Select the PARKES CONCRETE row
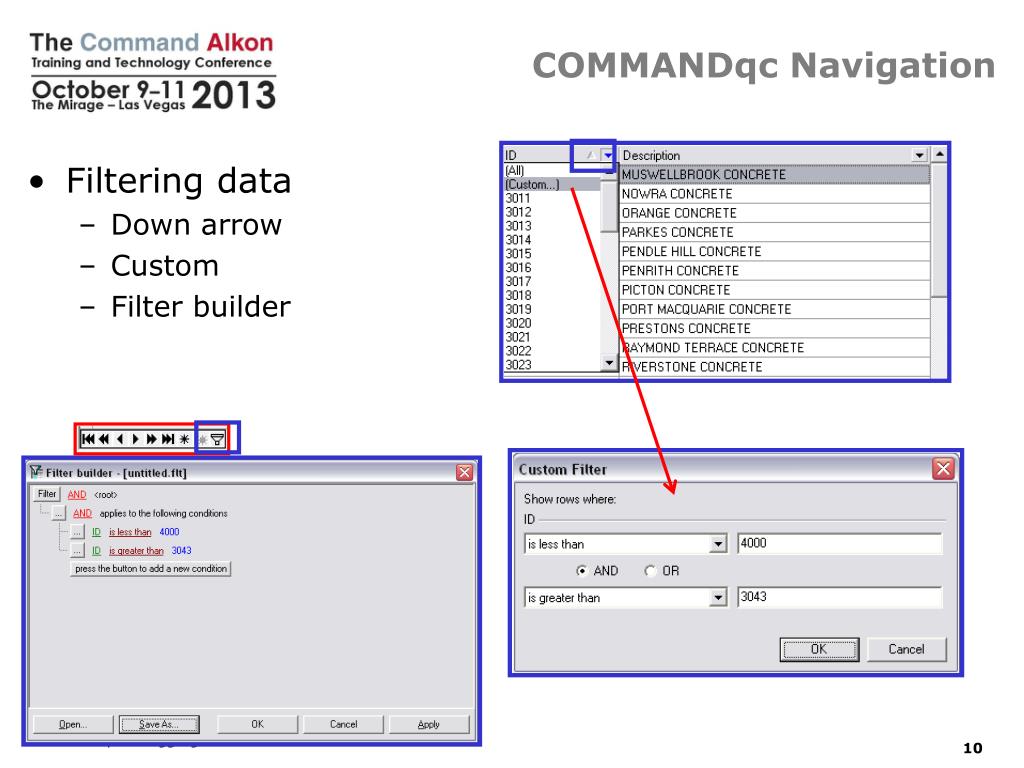 coord(775,232)
